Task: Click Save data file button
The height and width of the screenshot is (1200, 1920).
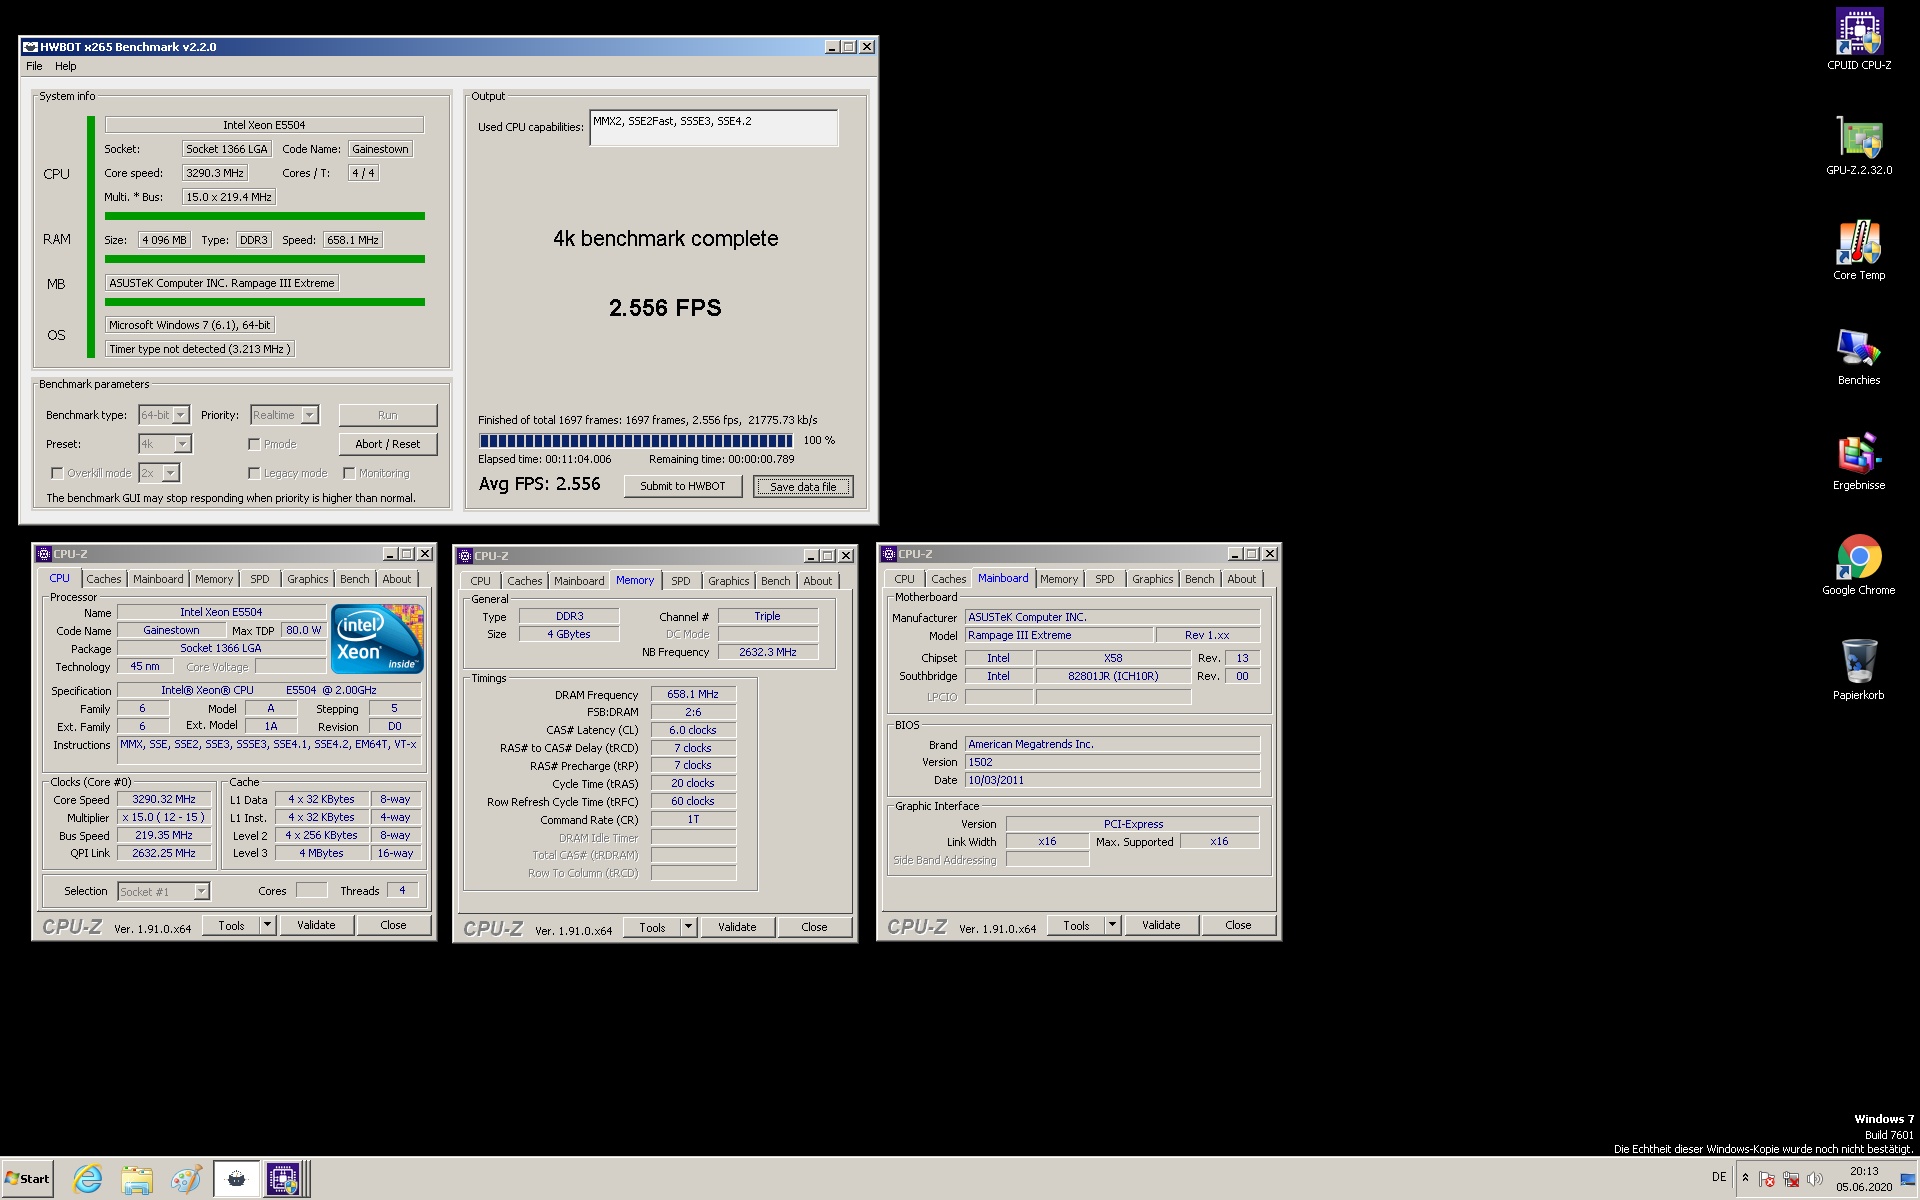Action: [x=803, y=487]
